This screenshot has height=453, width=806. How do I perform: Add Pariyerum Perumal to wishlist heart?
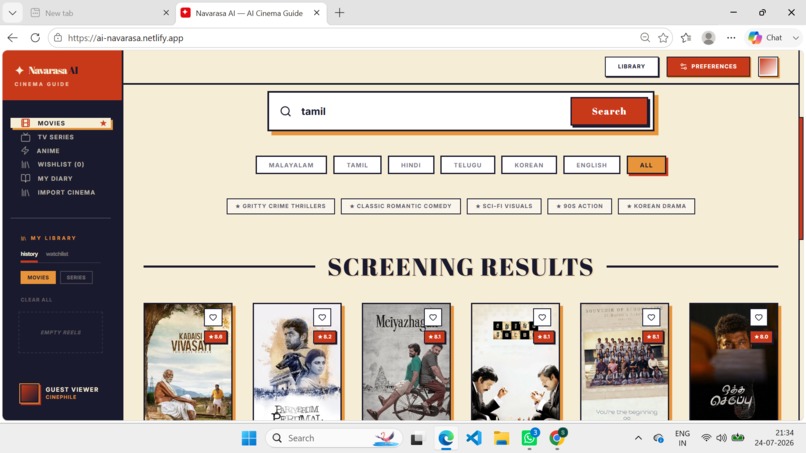coord(322,317)
